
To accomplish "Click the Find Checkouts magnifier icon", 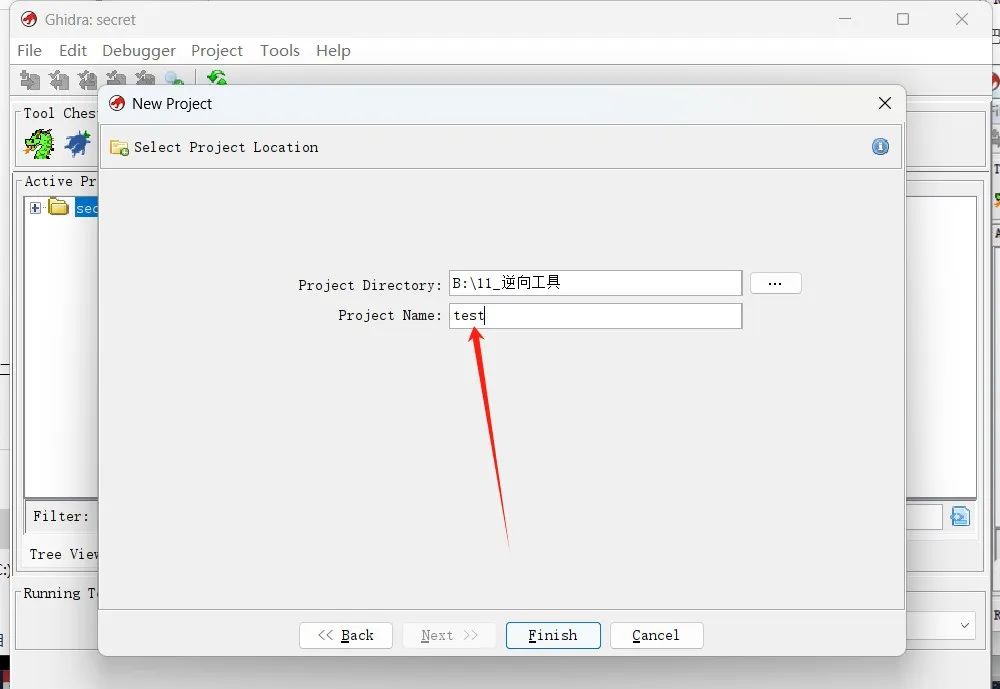I will 173,80.
